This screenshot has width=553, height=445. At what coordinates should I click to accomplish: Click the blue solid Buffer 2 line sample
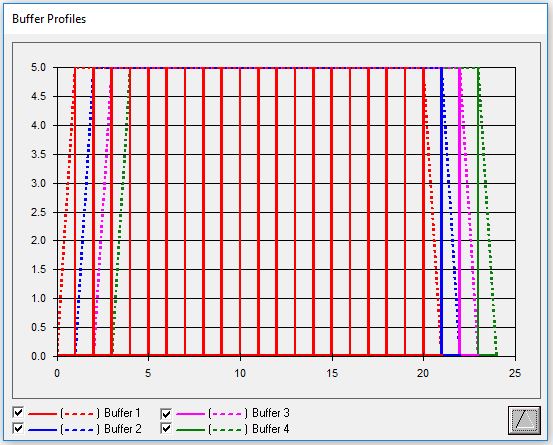click(x=42, y=429)
